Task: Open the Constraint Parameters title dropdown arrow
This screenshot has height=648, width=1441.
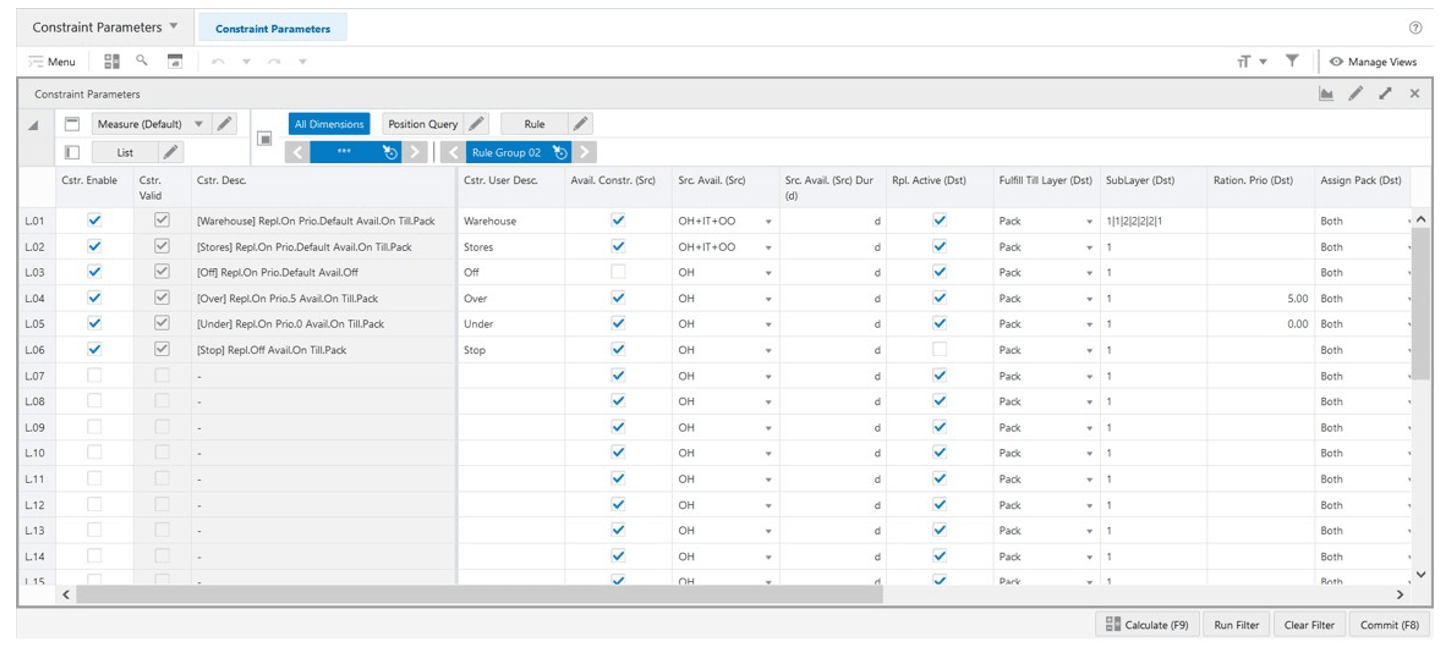Action: tap(174, 27)
